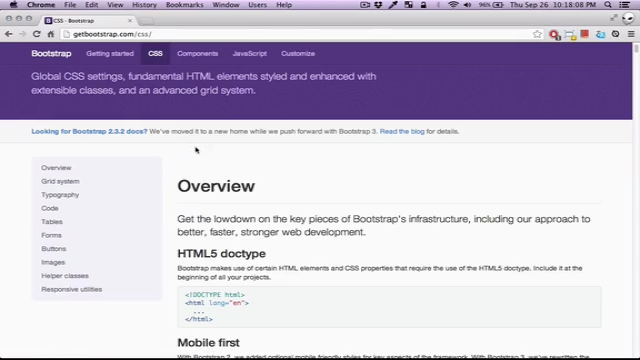Jump to Responsive utilities in sidebar

(71, 289)
